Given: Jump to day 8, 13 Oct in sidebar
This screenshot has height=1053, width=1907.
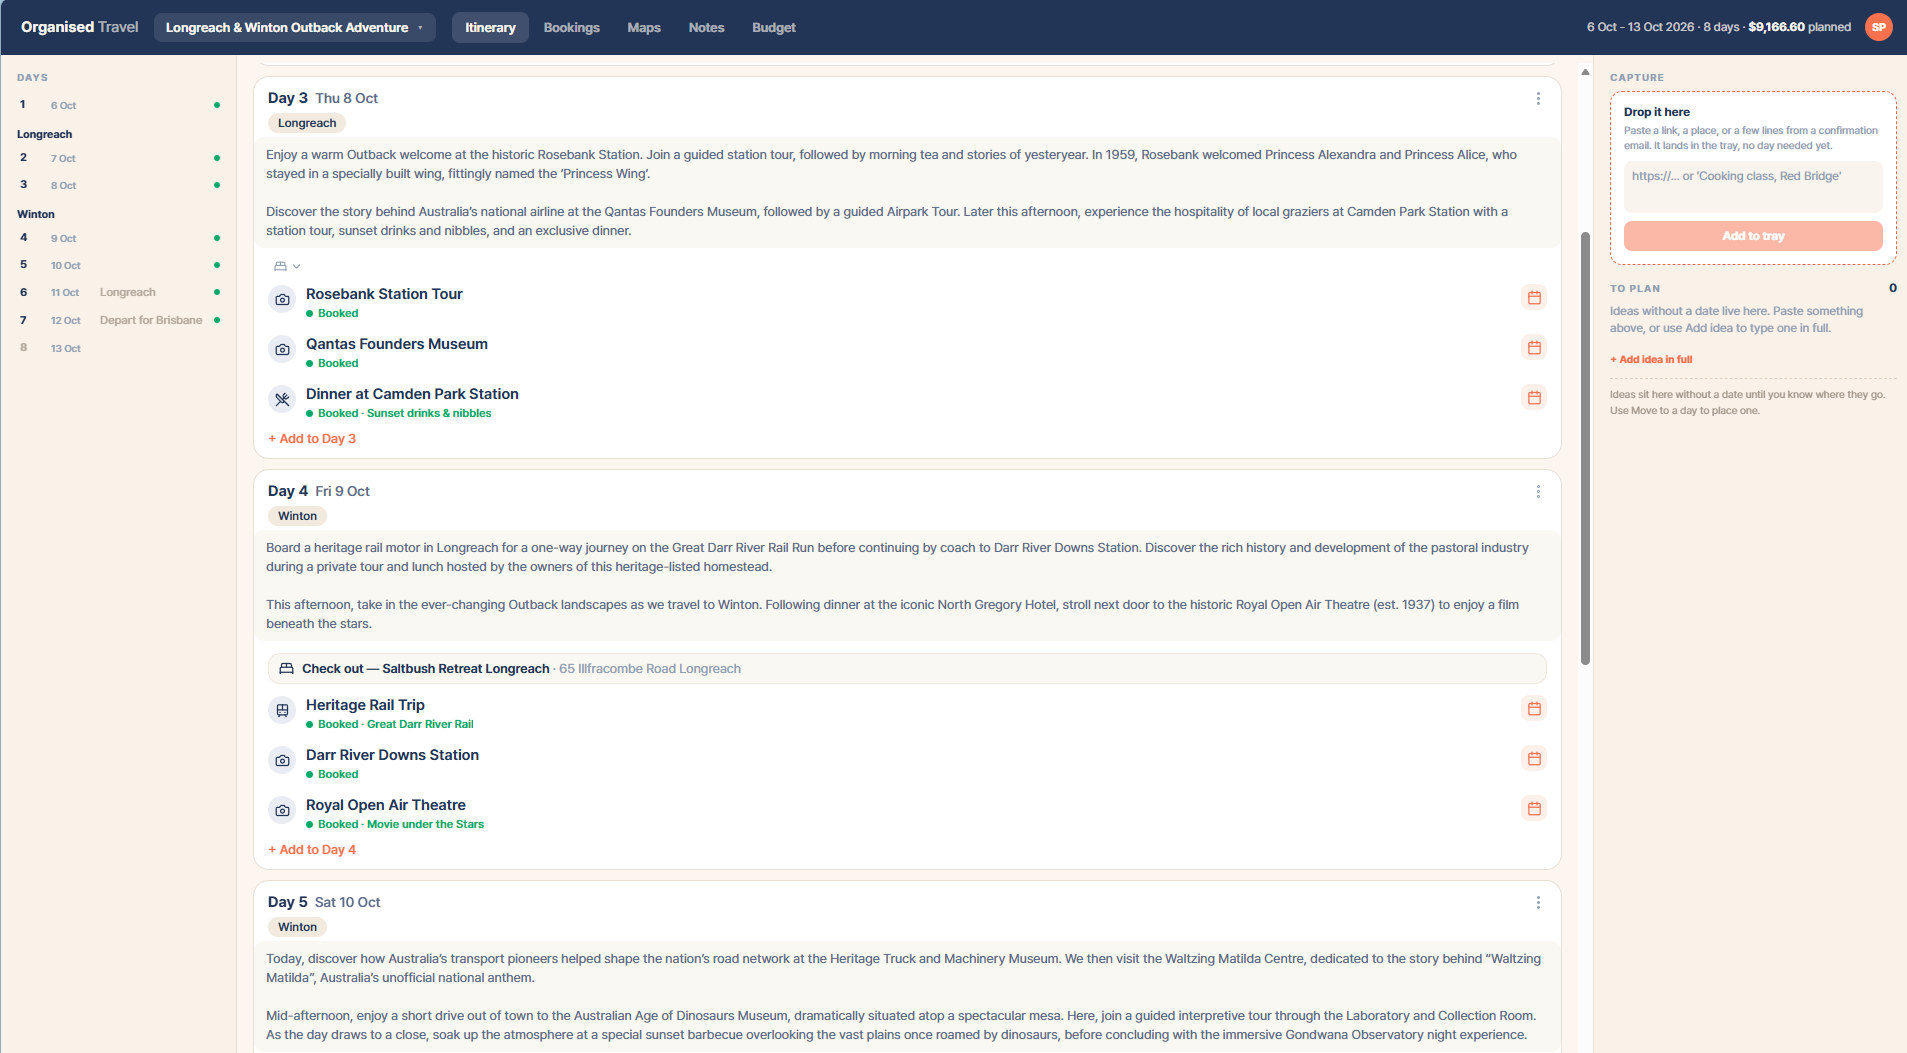Looking at the screenshot, I should click(x=118, y=348).
